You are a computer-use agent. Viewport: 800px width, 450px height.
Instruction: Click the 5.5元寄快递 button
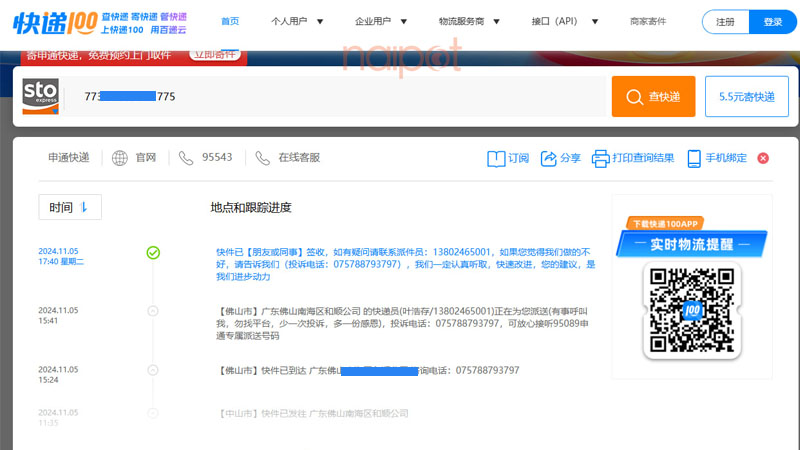coord(746,97)
